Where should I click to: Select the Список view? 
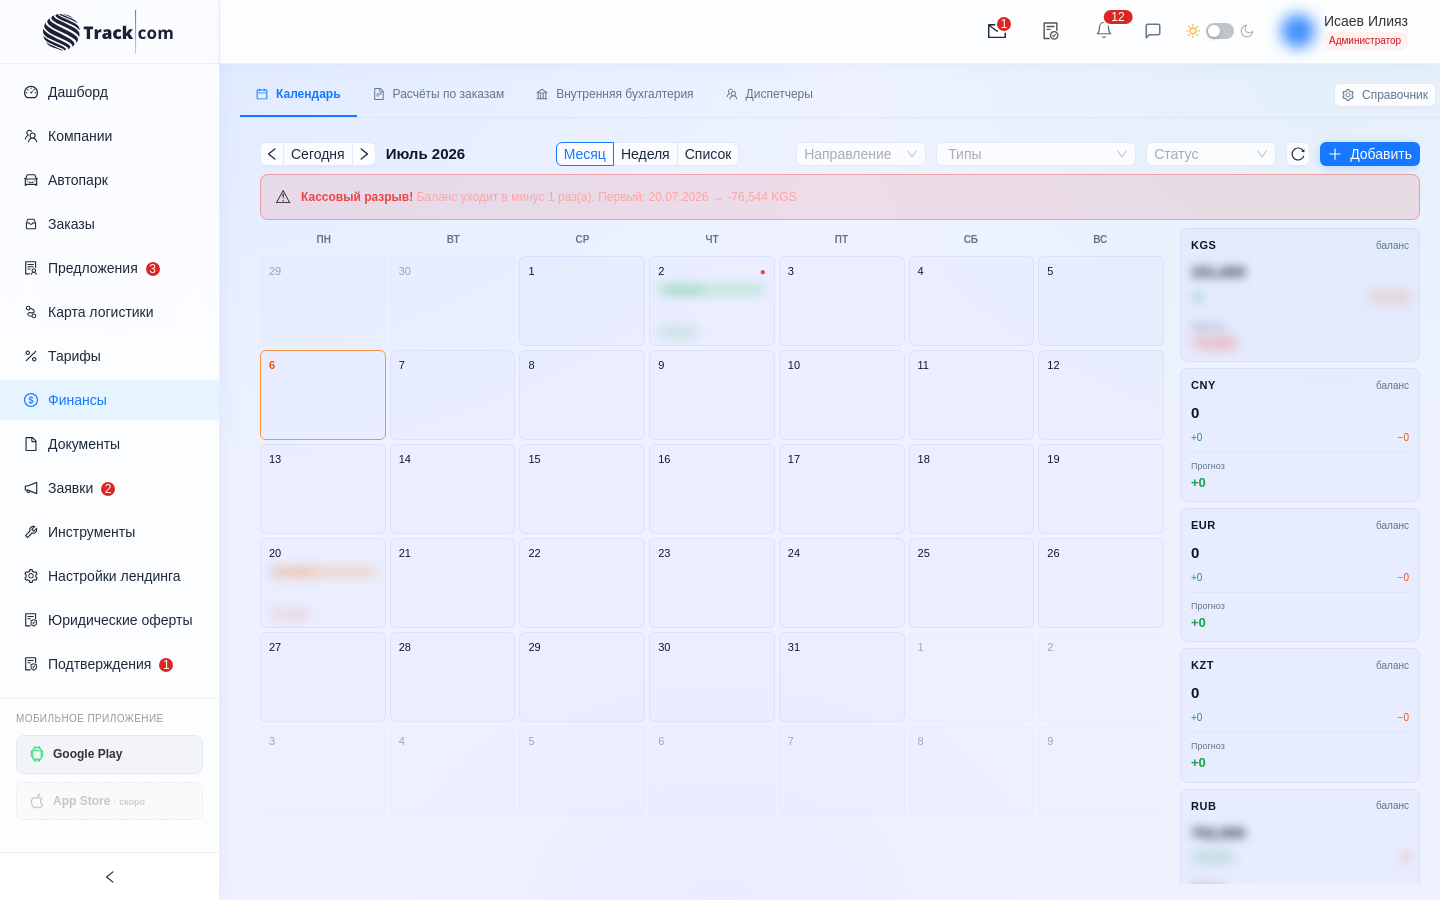(x=708, y=154)
